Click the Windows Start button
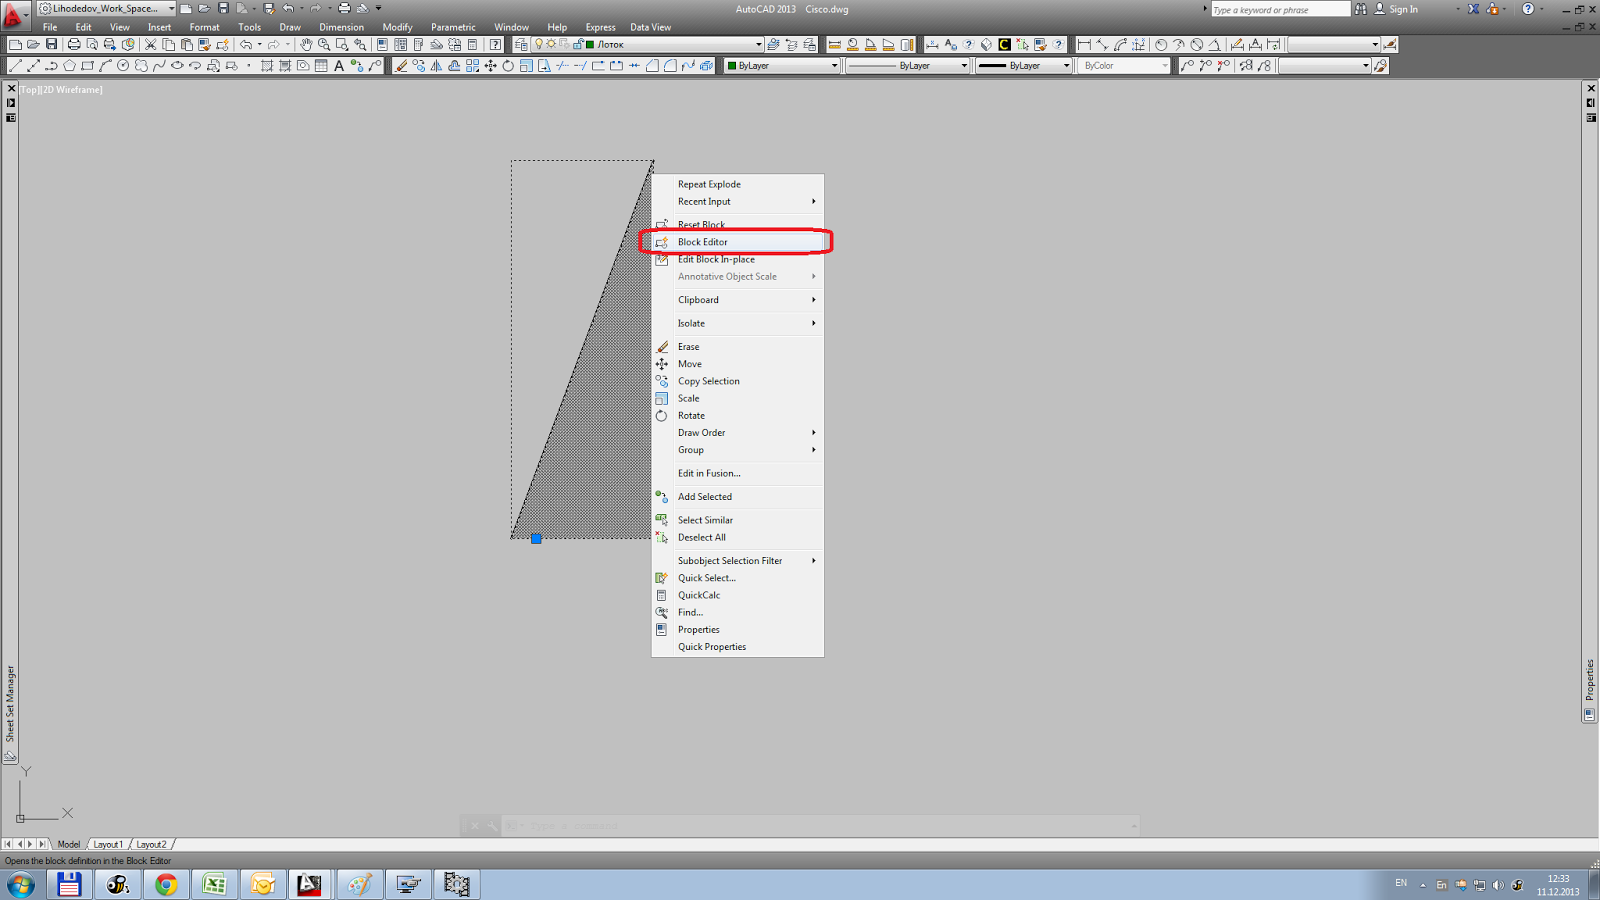Screen dimensions: 1600x900 [x=20, y=884]
